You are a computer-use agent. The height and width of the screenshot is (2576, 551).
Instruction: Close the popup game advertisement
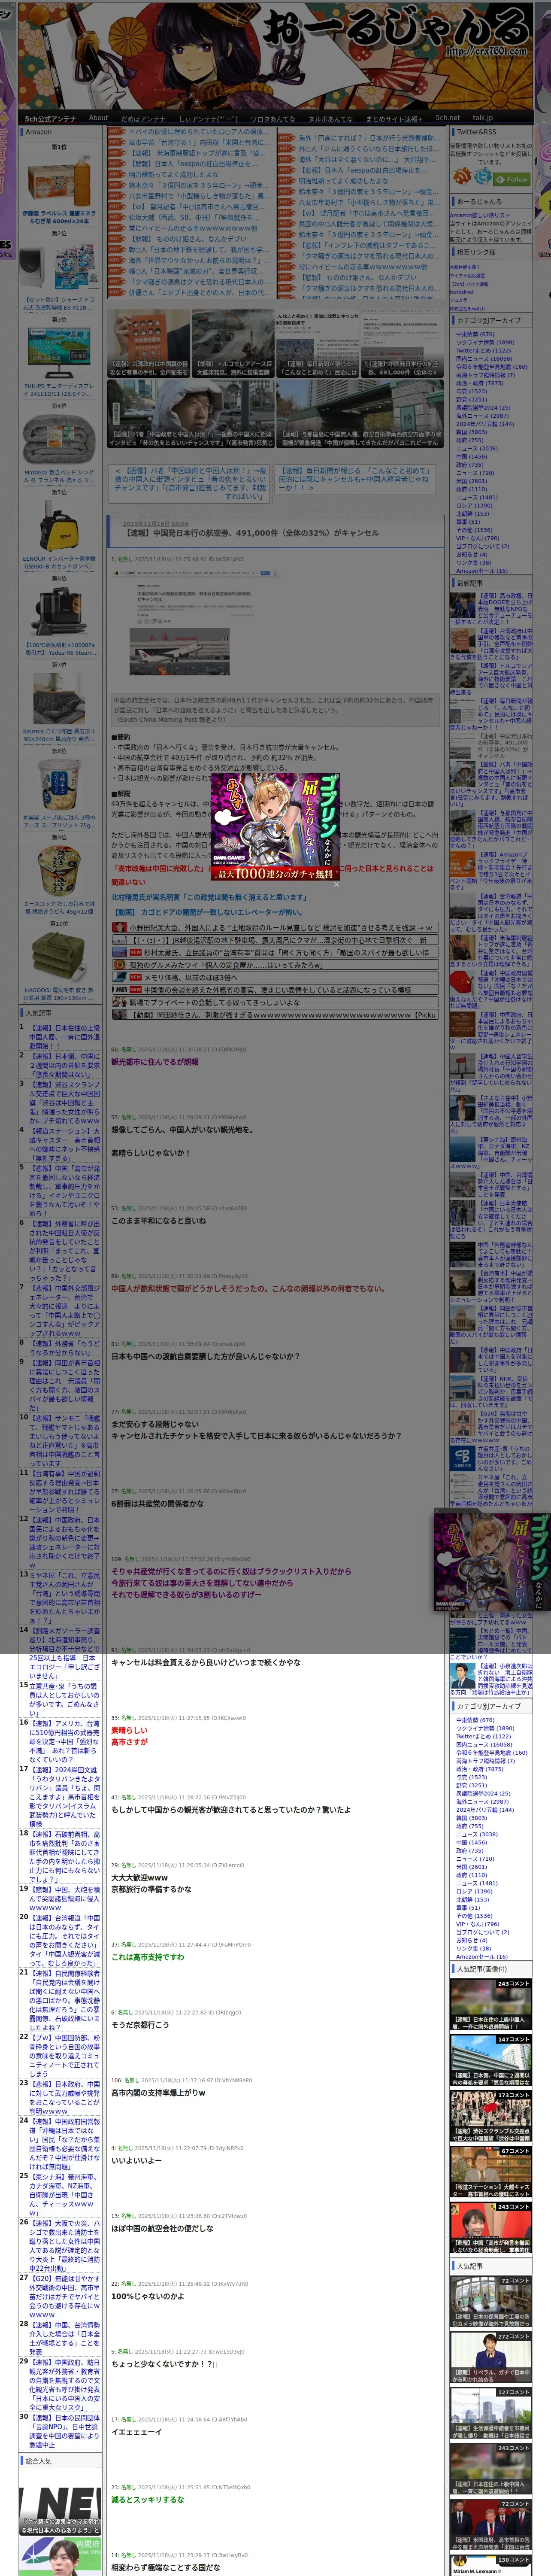336,884
